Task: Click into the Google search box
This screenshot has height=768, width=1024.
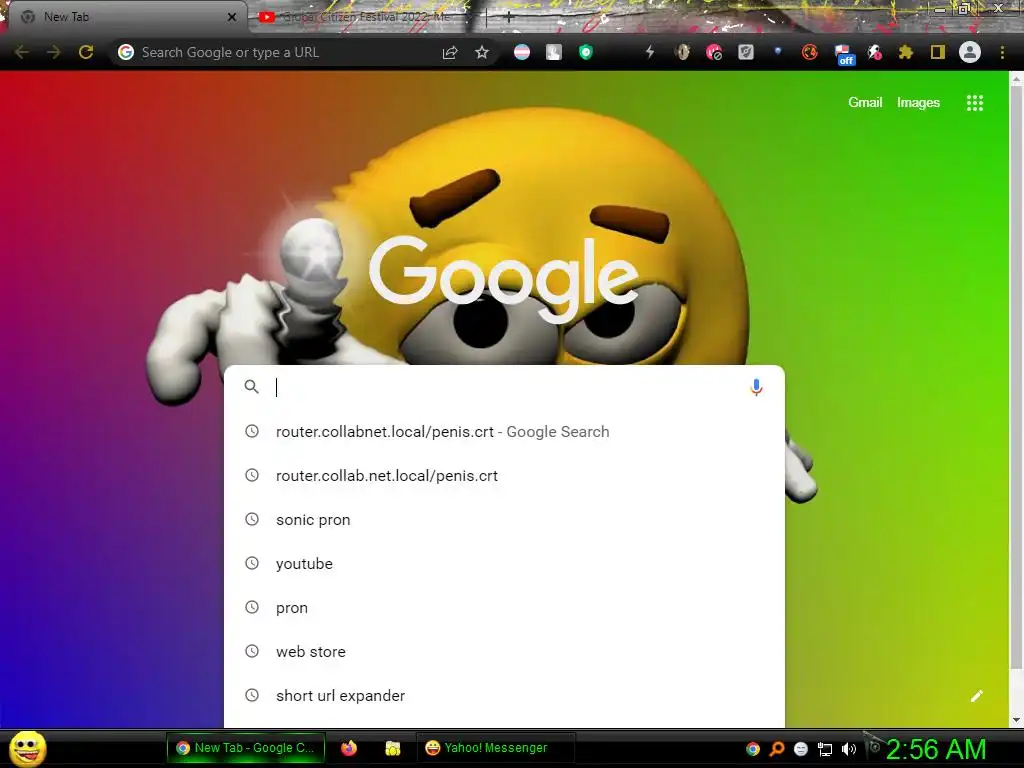Action: (x=503, y=387)
